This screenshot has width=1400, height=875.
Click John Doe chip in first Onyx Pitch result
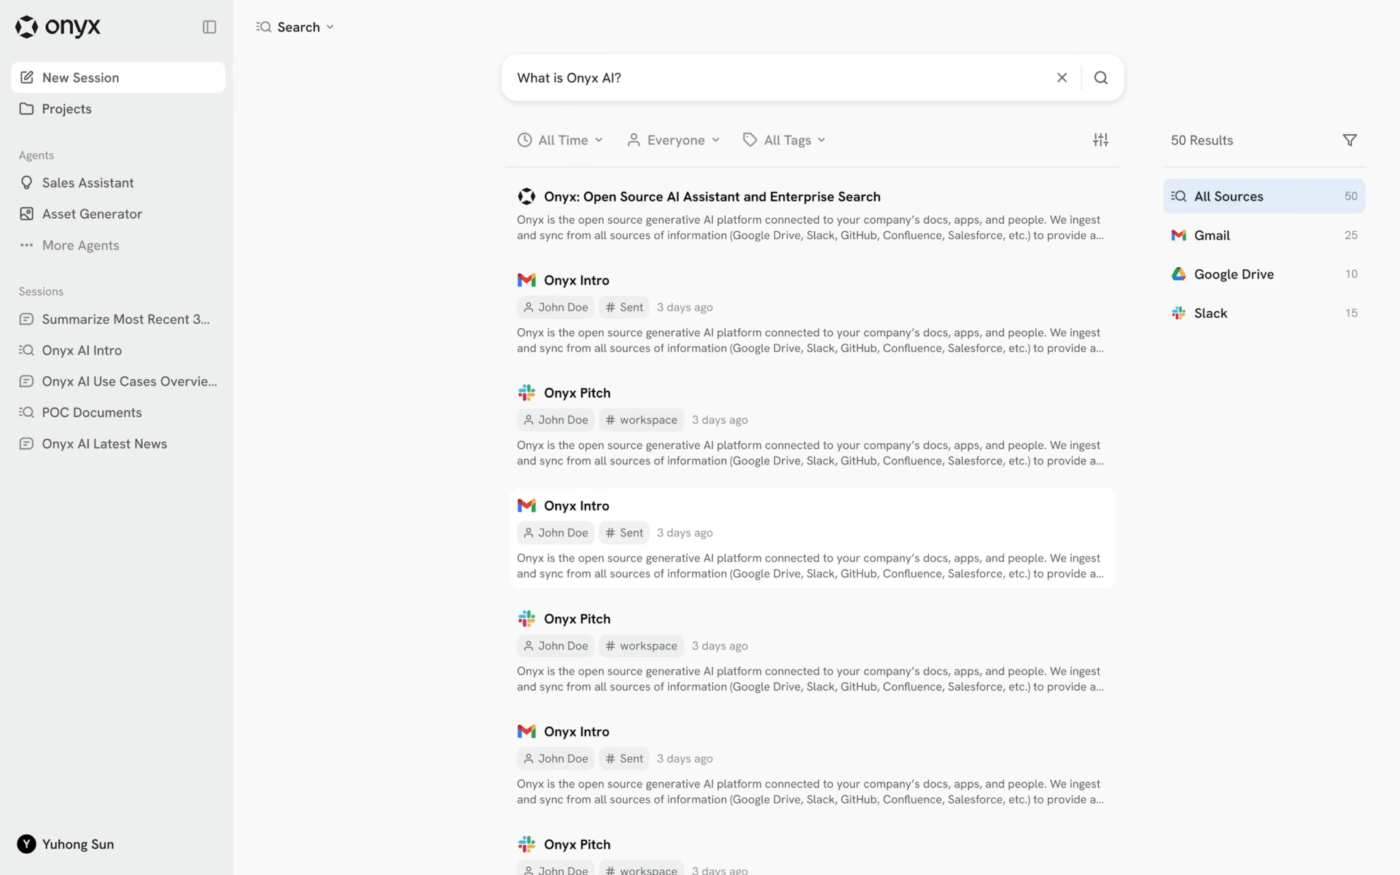[x=556, y=420]
